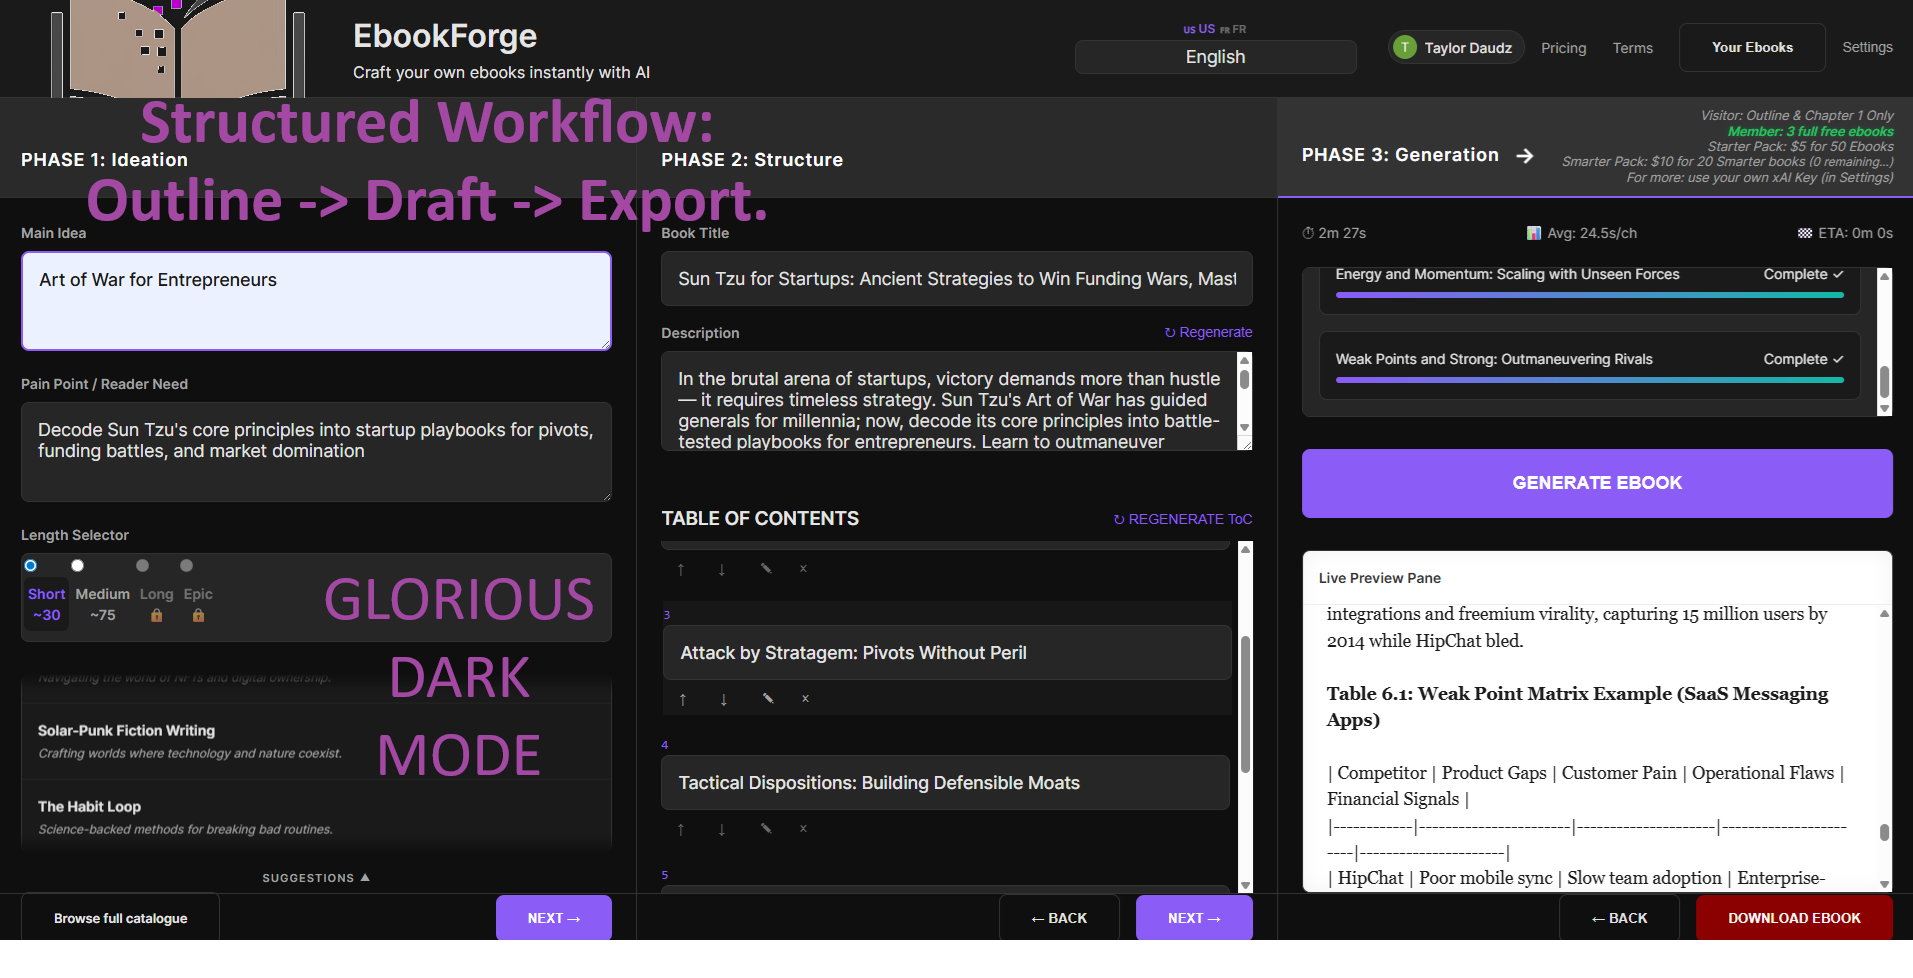Delete 'Tactical Dispositions' chapter with x icon
The height and width of the screenshot is (978, 1913).
point(803,828)
